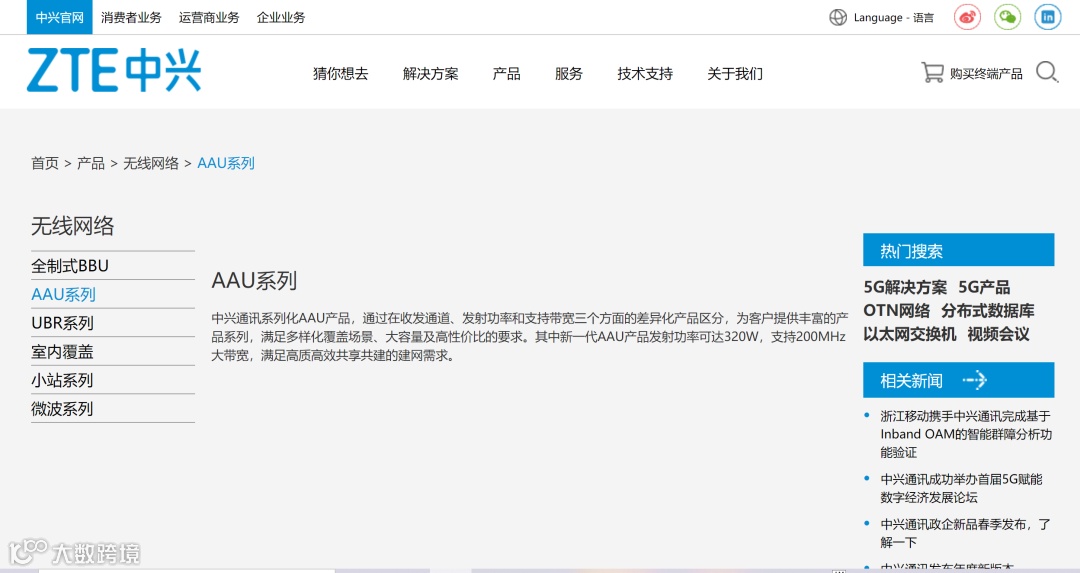The image size is (1080, 573).
Task: Click AAU系列 in breadcrumb
Action: pyautogui.click(x=226, y=163)
